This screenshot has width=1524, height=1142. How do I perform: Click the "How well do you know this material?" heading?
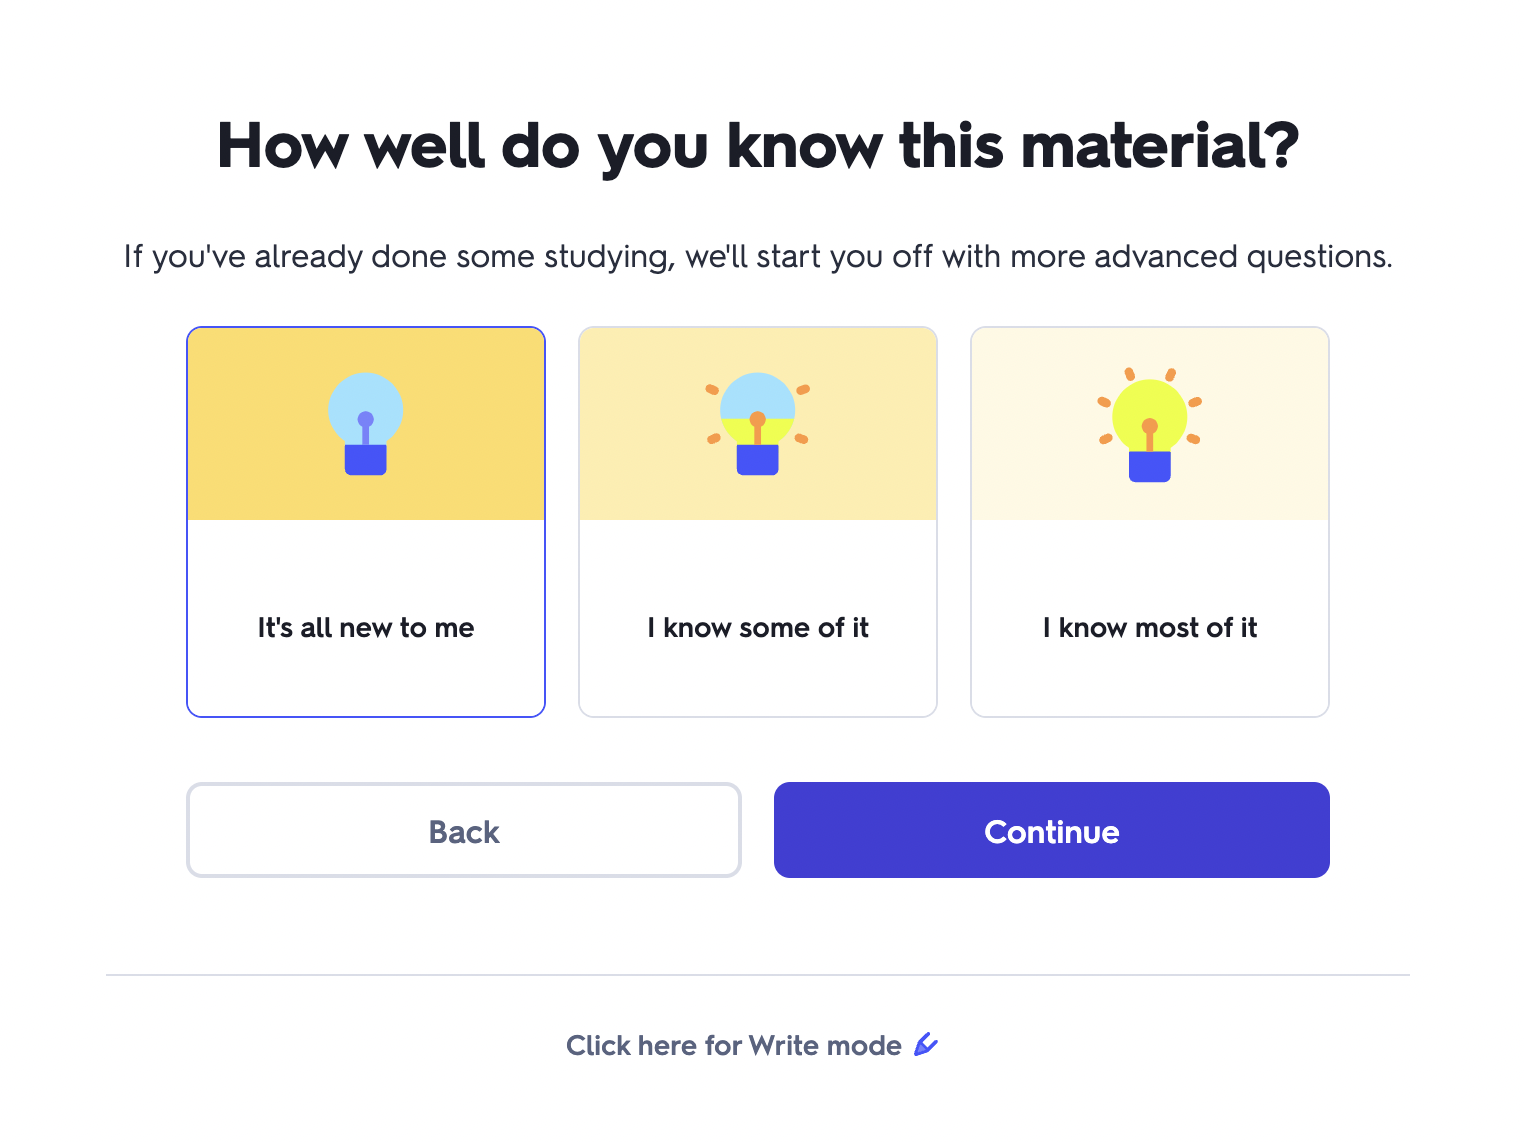[x=758, y=146]
